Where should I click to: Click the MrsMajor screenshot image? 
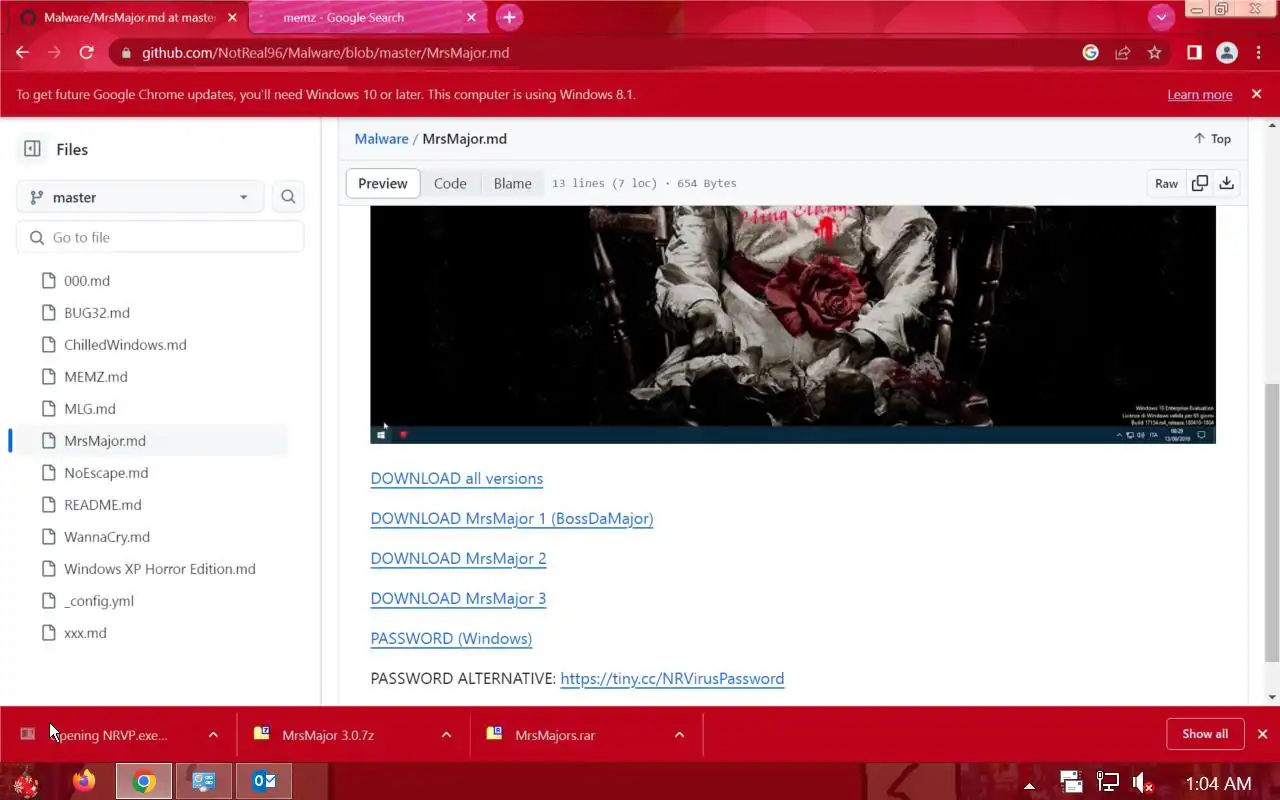pyautogui.click(x=793, y=325)
